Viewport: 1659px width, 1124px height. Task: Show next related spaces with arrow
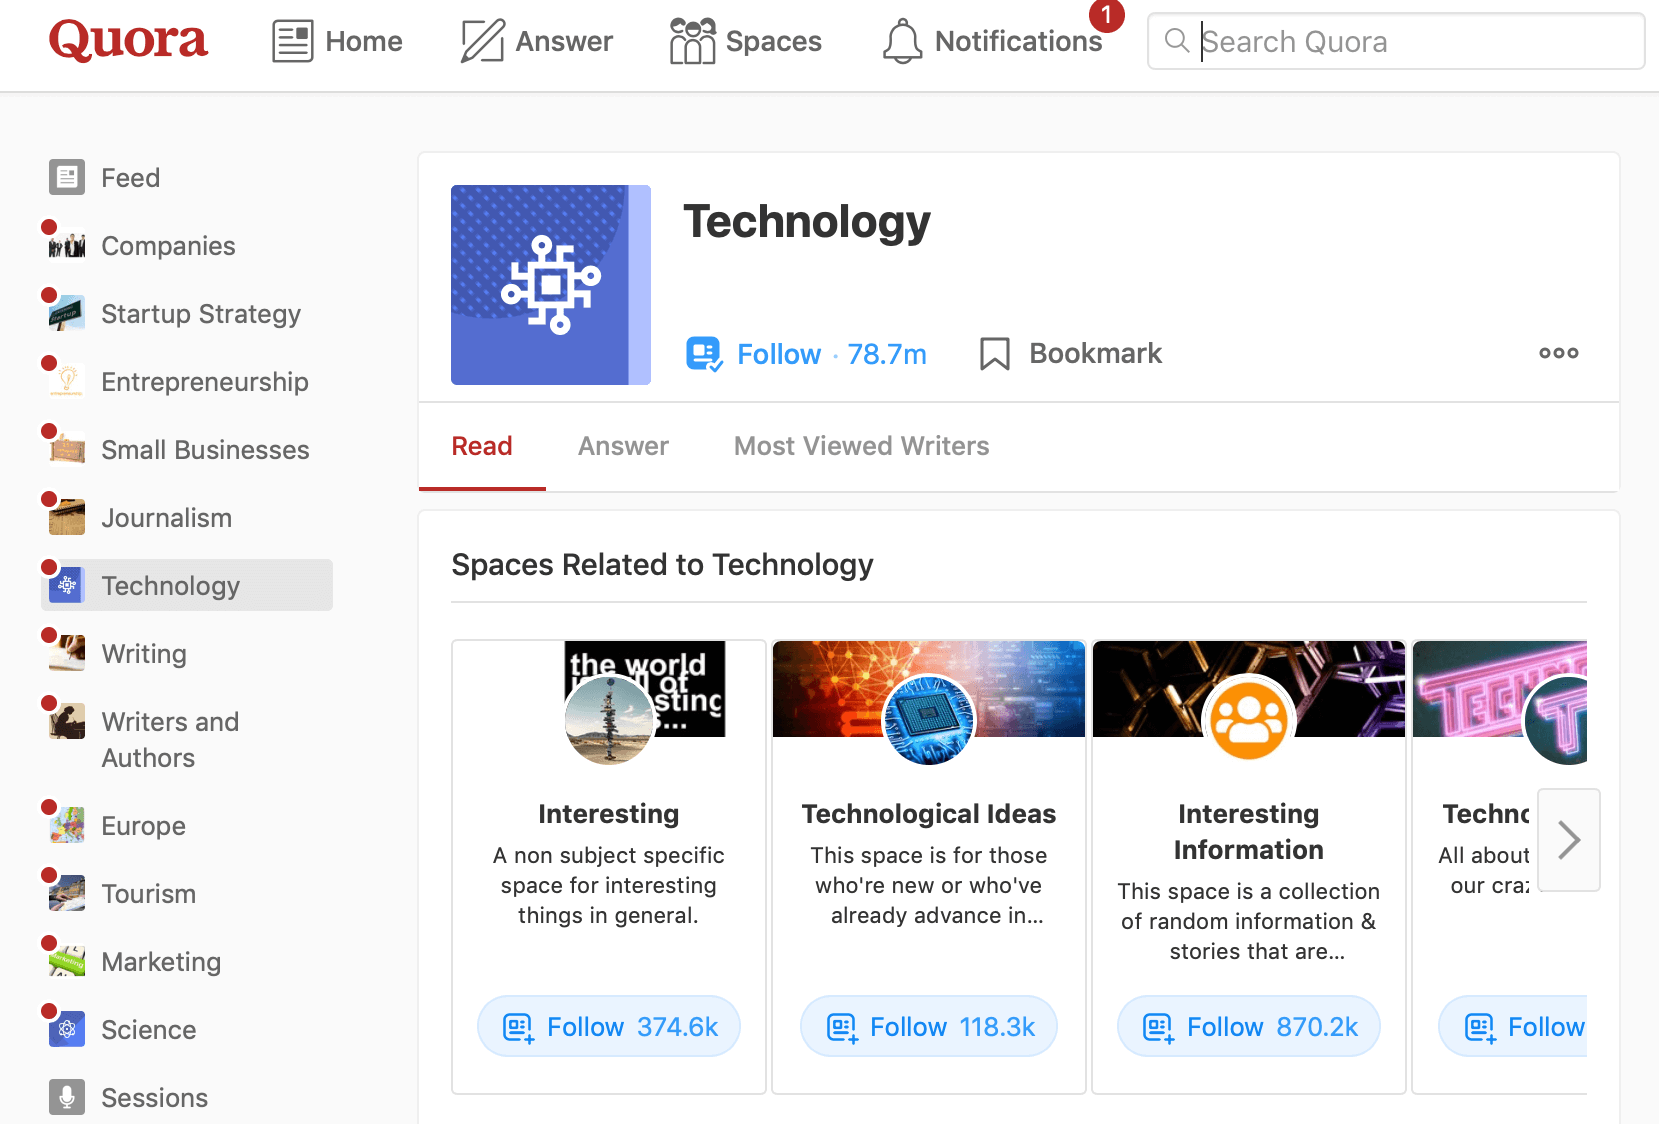coord(1568,839)
